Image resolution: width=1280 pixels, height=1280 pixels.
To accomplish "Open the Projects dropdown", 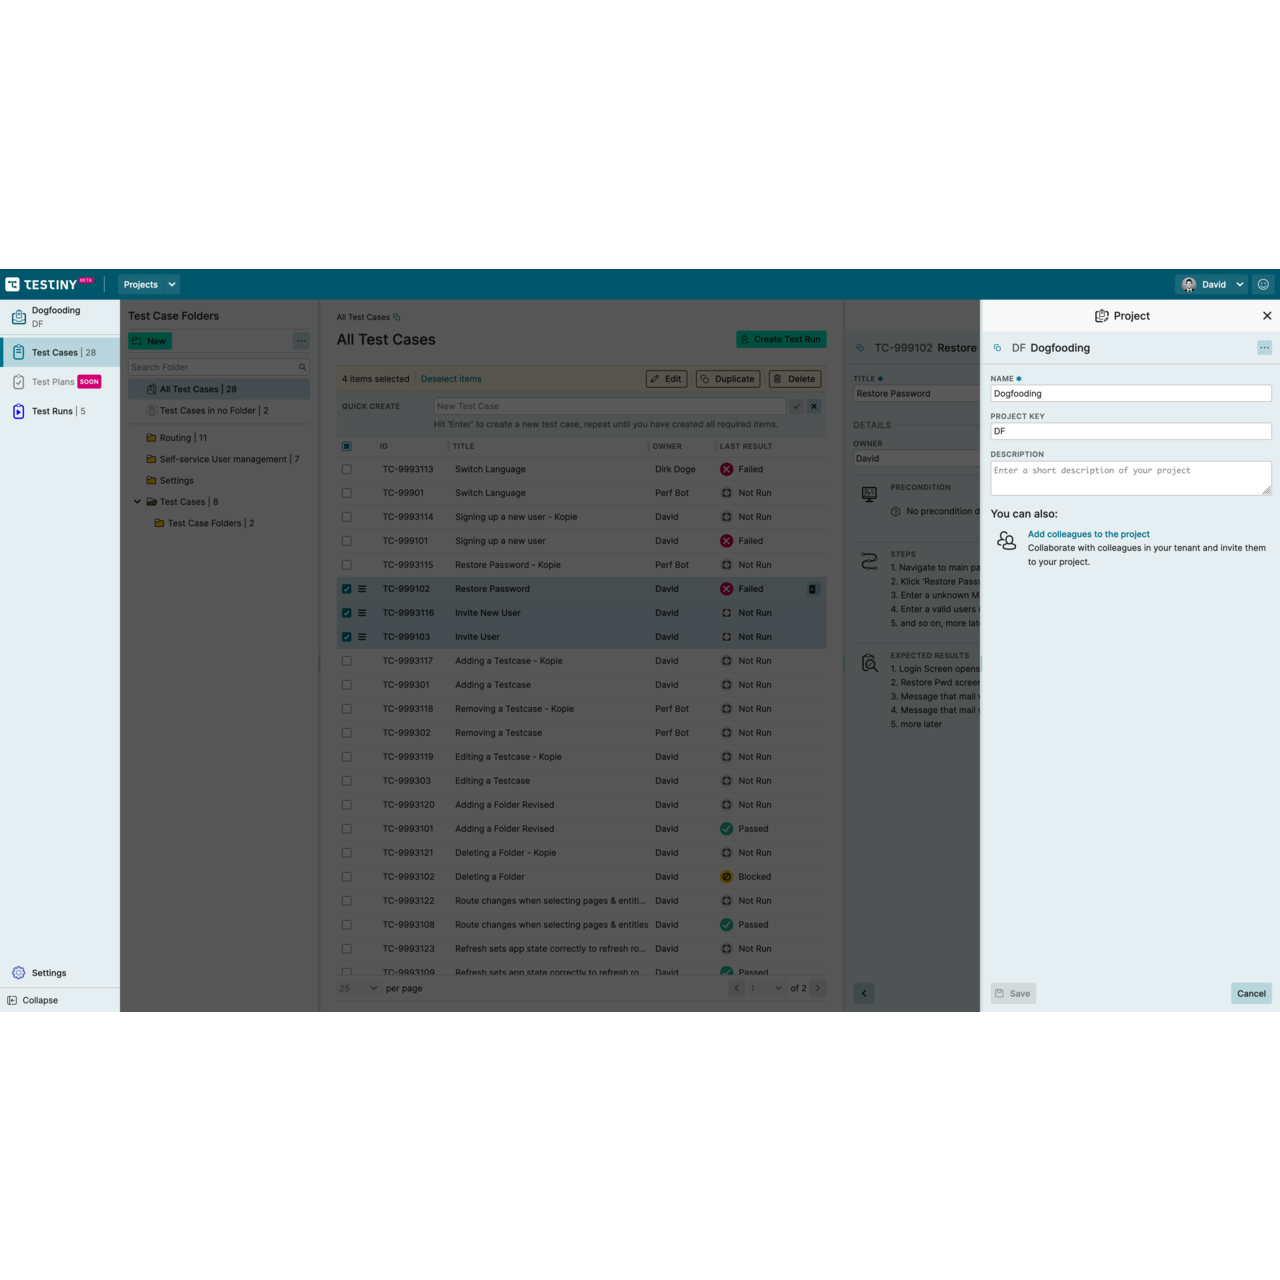I will (149, 285).
